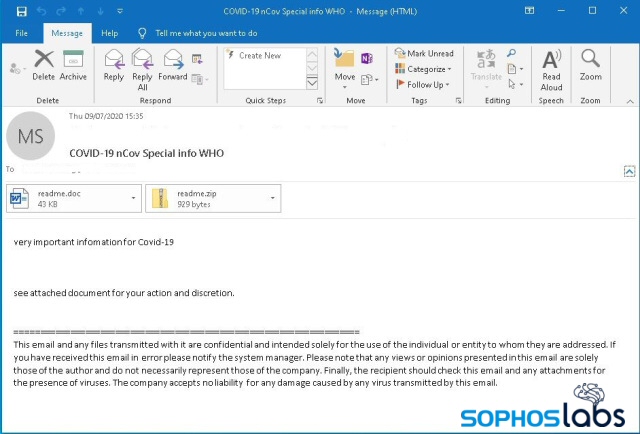The image size is (640, 434).
Task: Click the Undo arrow in the title bar
Action: [x=42, y=11]
